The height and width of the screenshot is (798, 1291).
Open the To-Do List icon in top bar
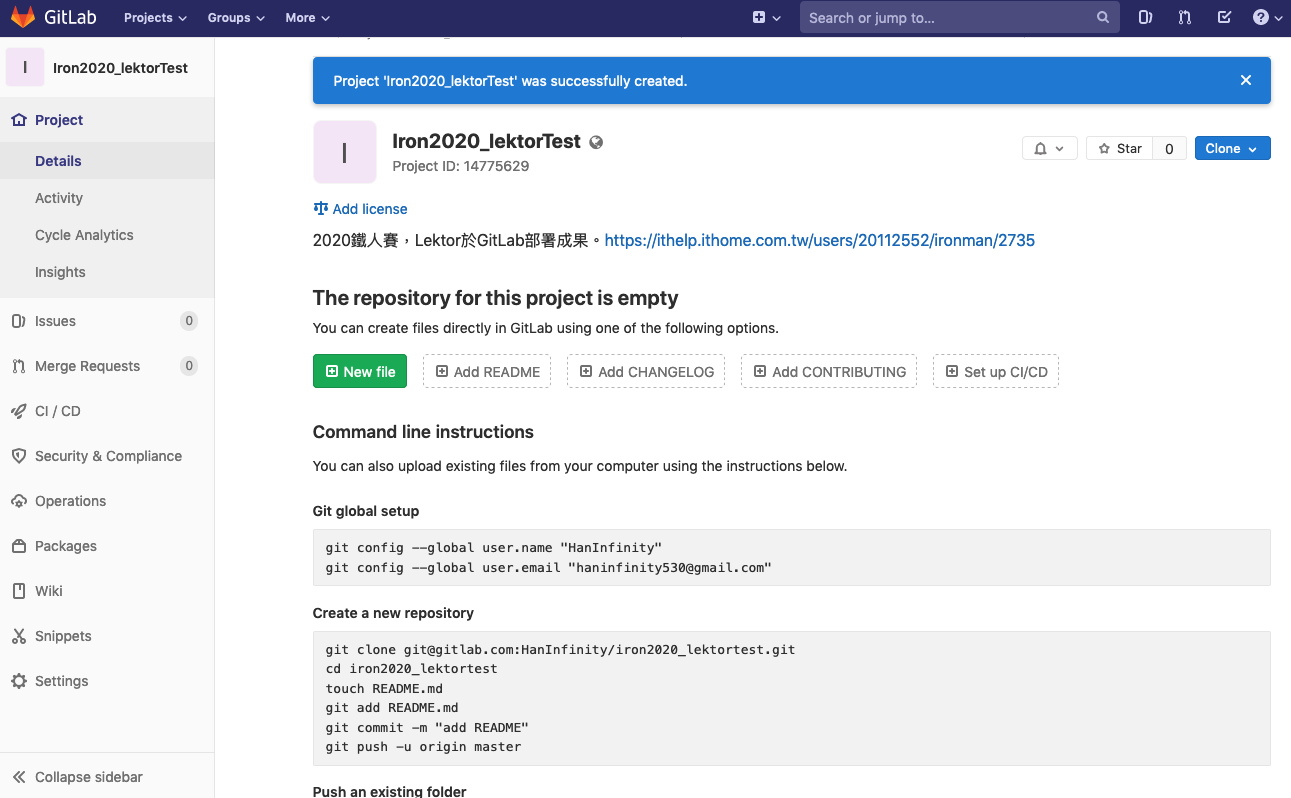click(x=1224, y=17)
